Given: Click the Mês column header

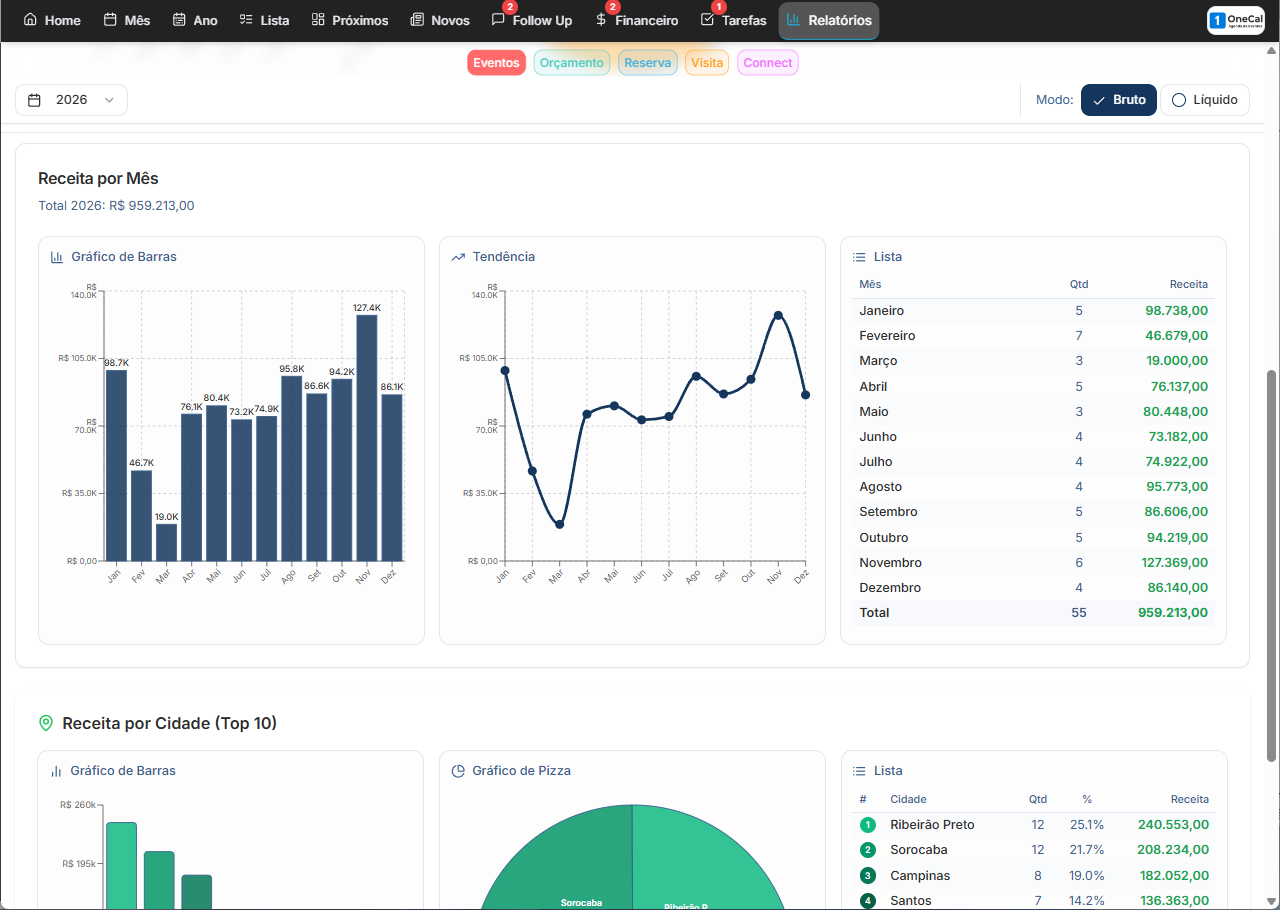Looking at the screenshot, I should pos(870,285).
